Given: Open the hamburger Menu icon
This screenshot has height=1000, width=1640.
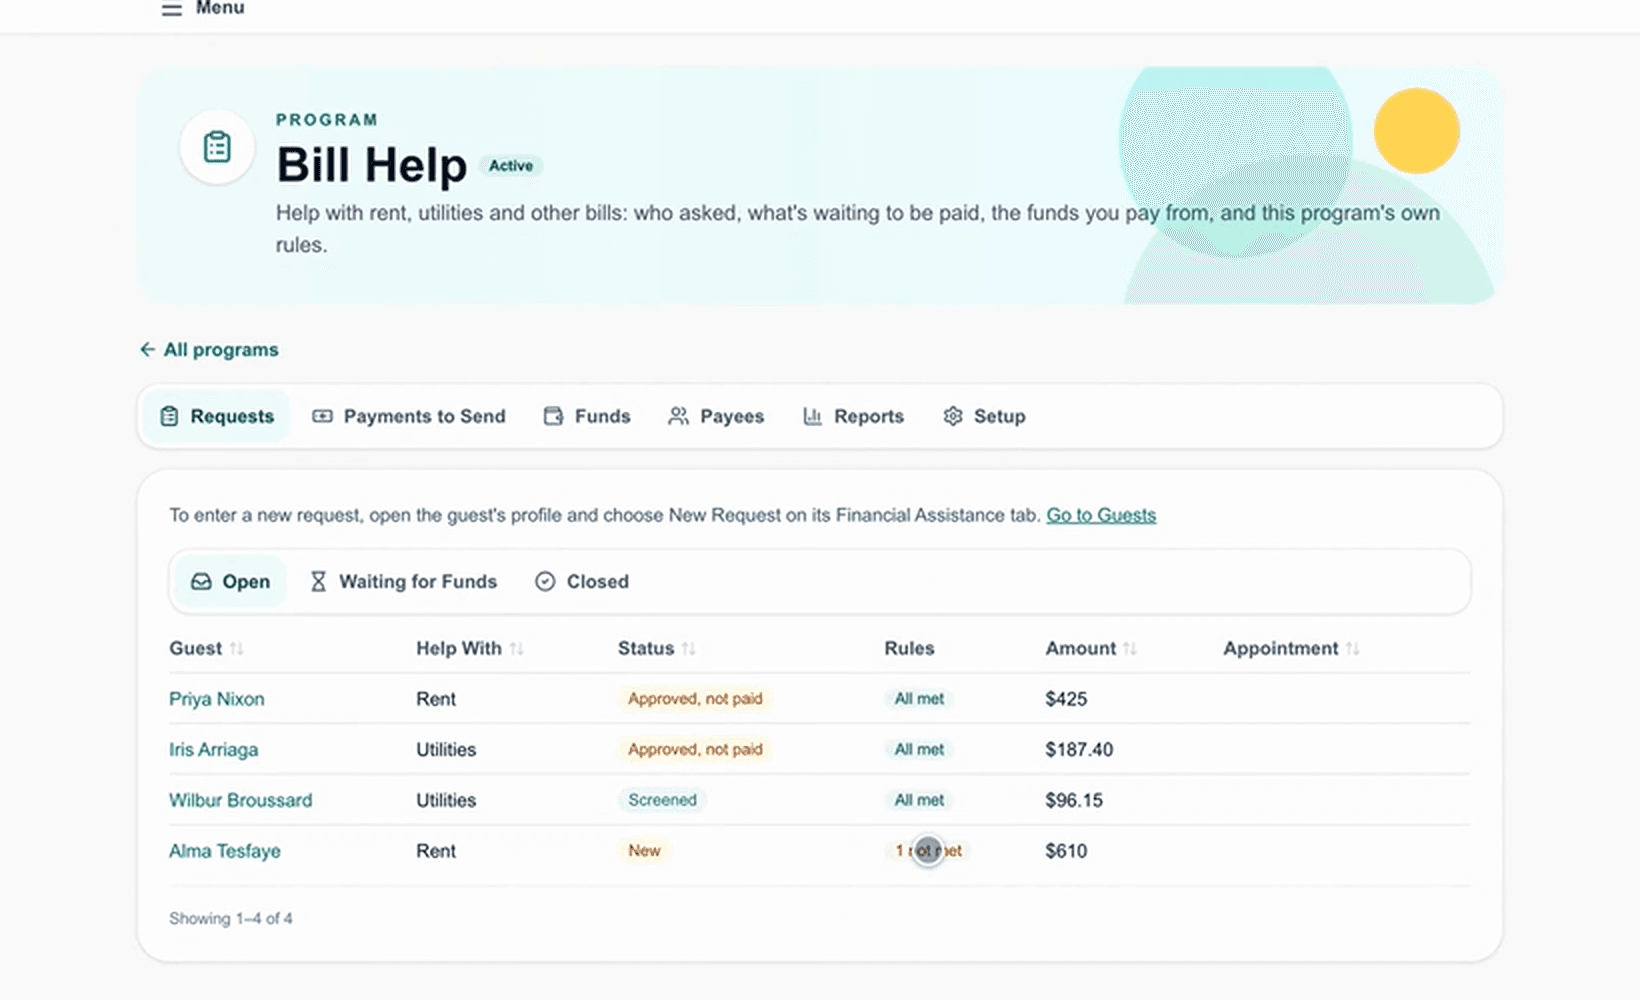Looking at the screenshot, I should pyautogui.click(x=172, y=9).
